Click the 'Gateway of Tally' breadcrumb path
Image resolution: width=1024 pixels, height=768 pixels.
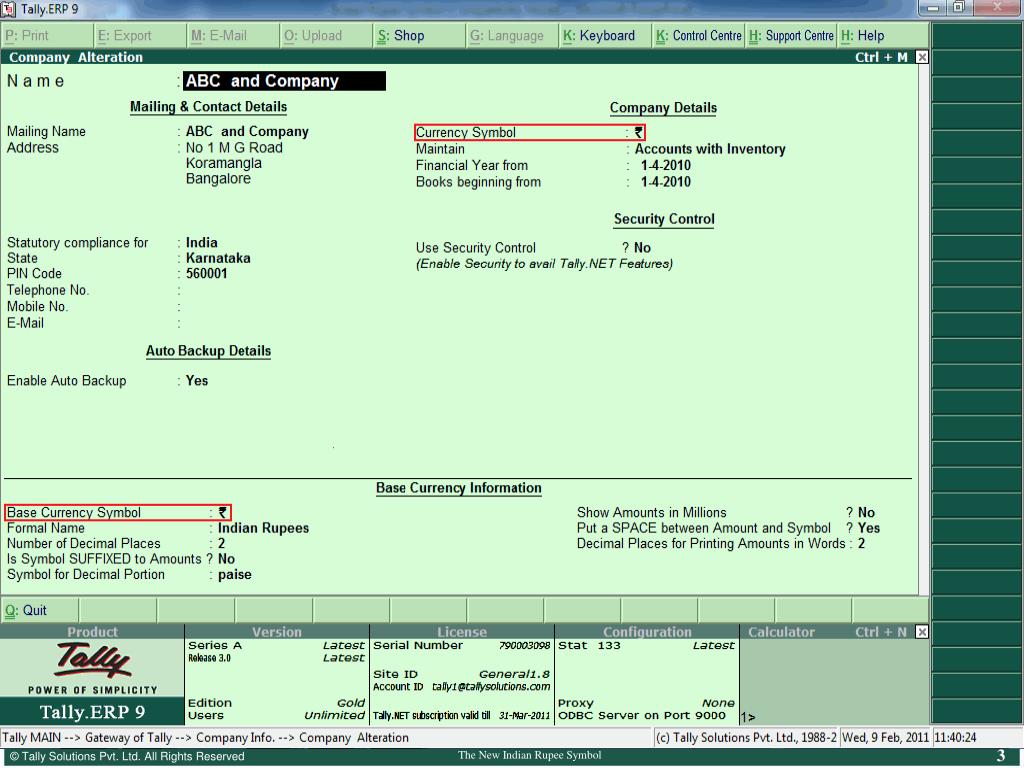tap(128, 738)
